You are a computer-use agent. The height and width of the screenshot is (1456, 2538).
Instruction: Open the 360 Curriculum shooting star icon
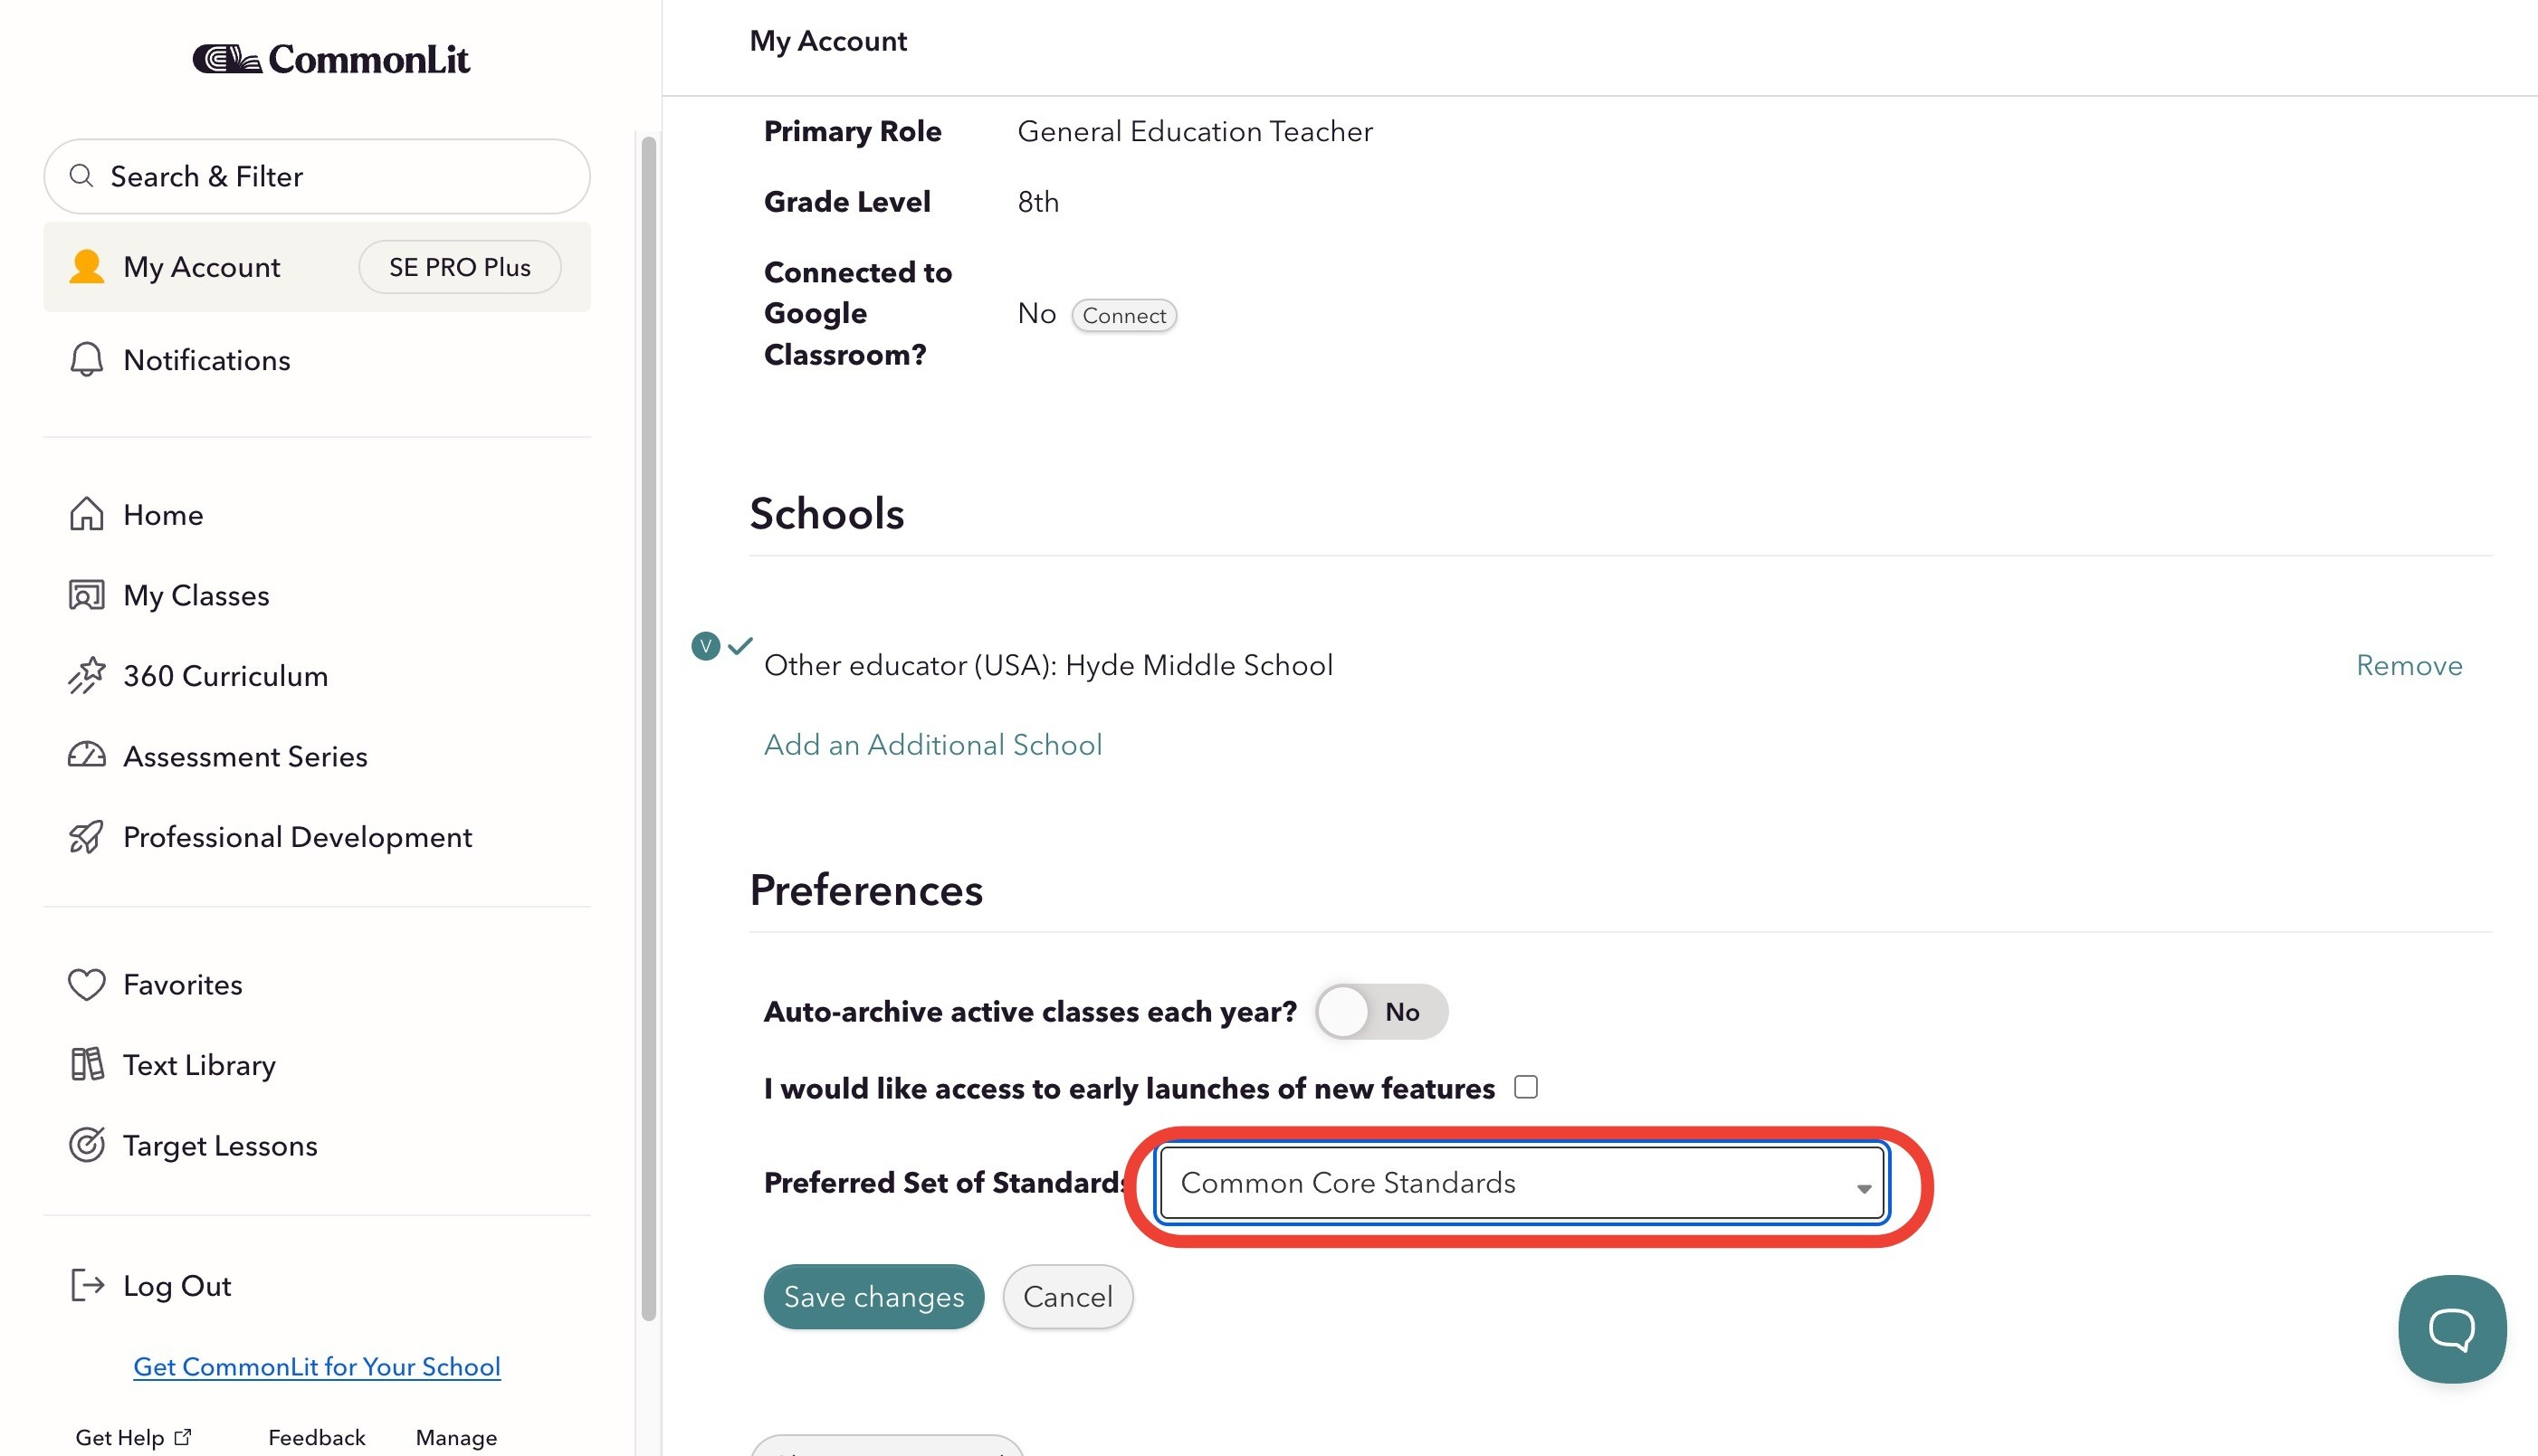point(87,675)
